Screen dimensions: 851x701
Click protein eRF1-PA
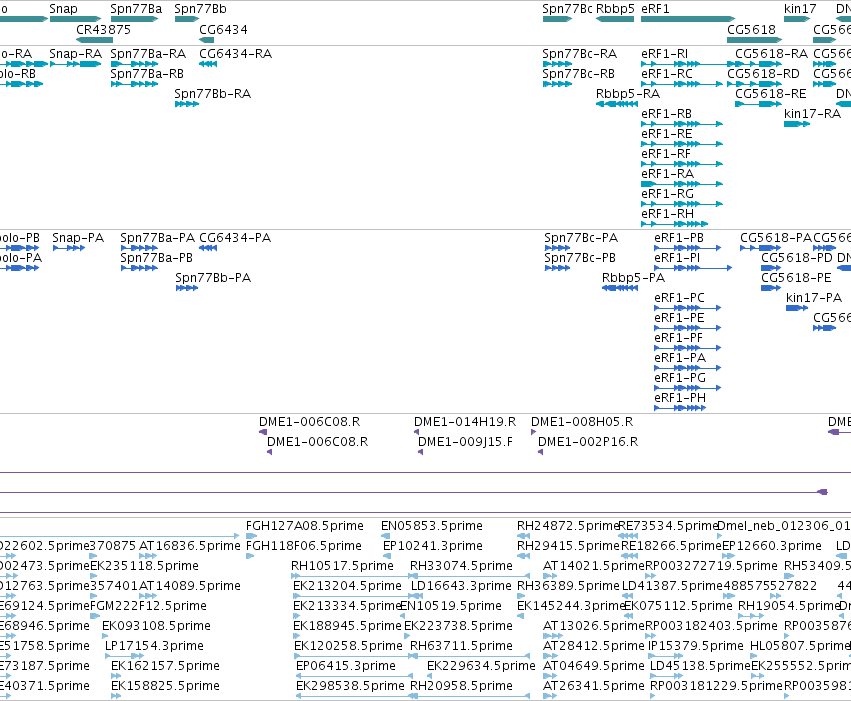coord(688,368)
